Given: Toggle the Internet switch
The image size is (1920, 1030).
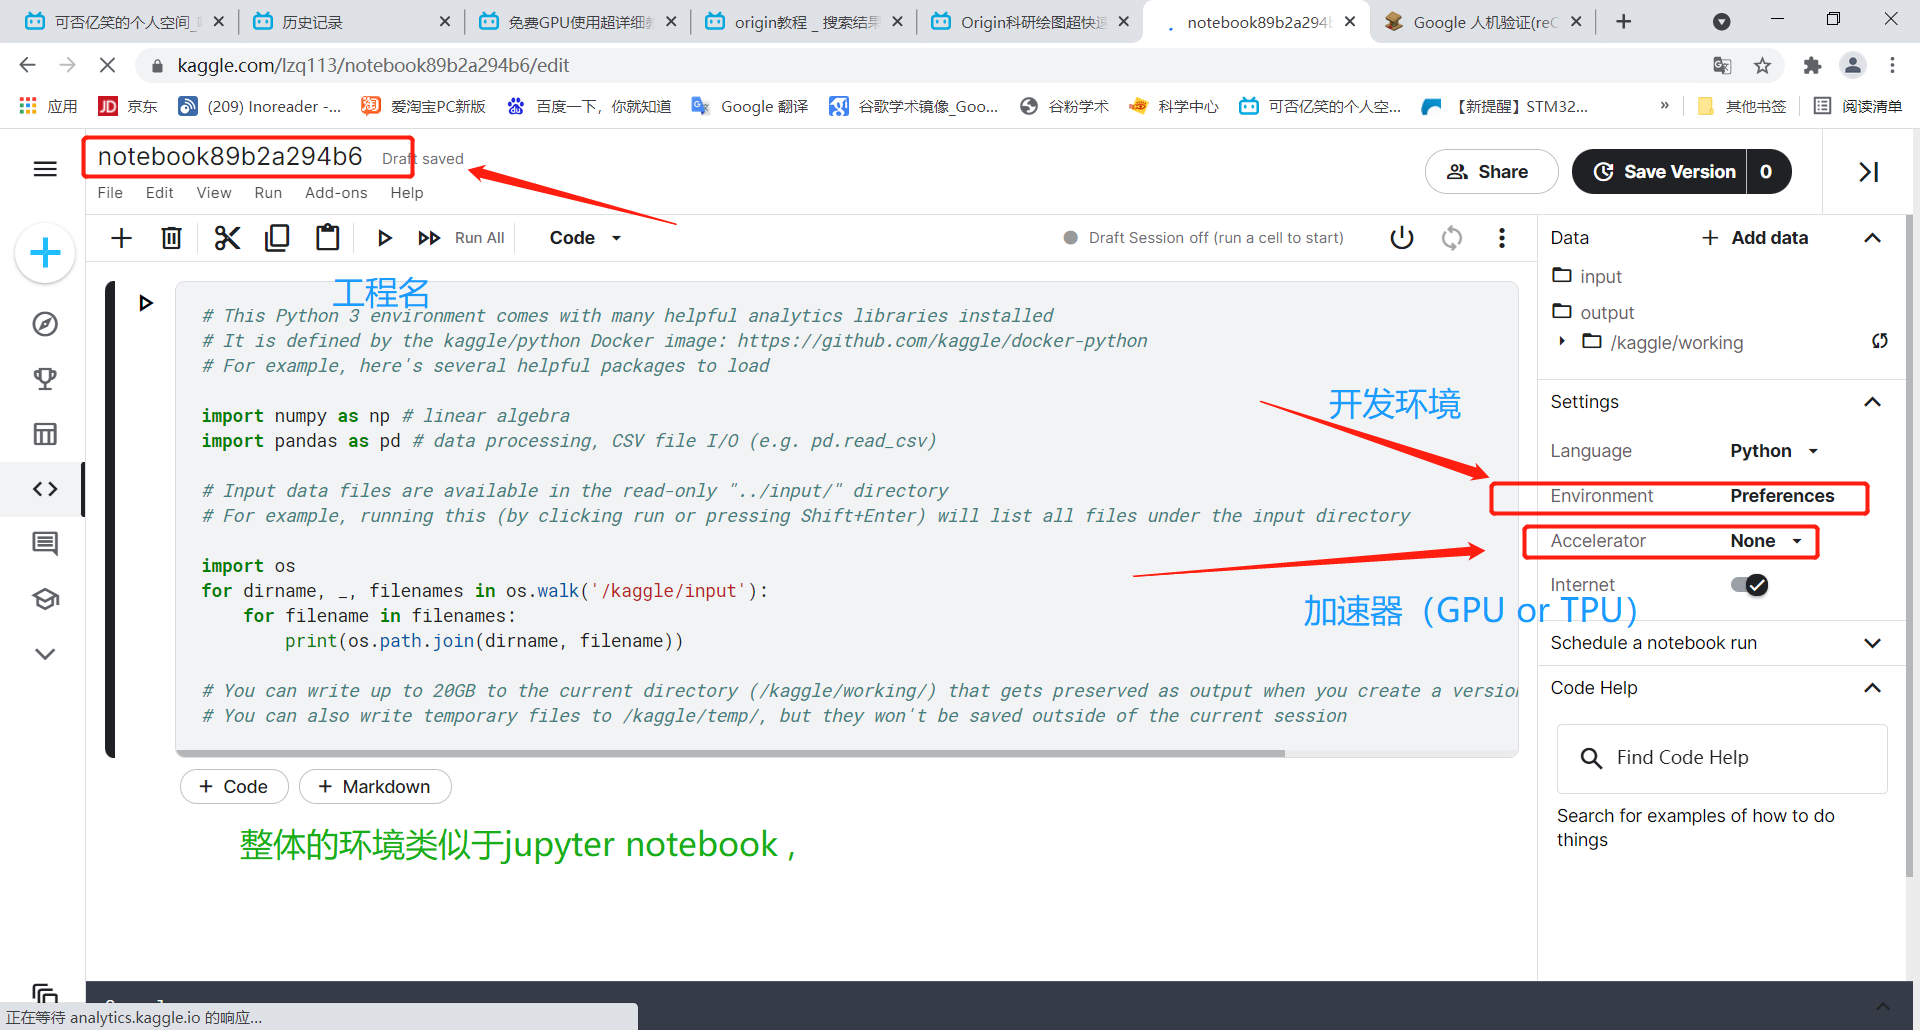Looking at the screenshot, I should pos(1750,585).
